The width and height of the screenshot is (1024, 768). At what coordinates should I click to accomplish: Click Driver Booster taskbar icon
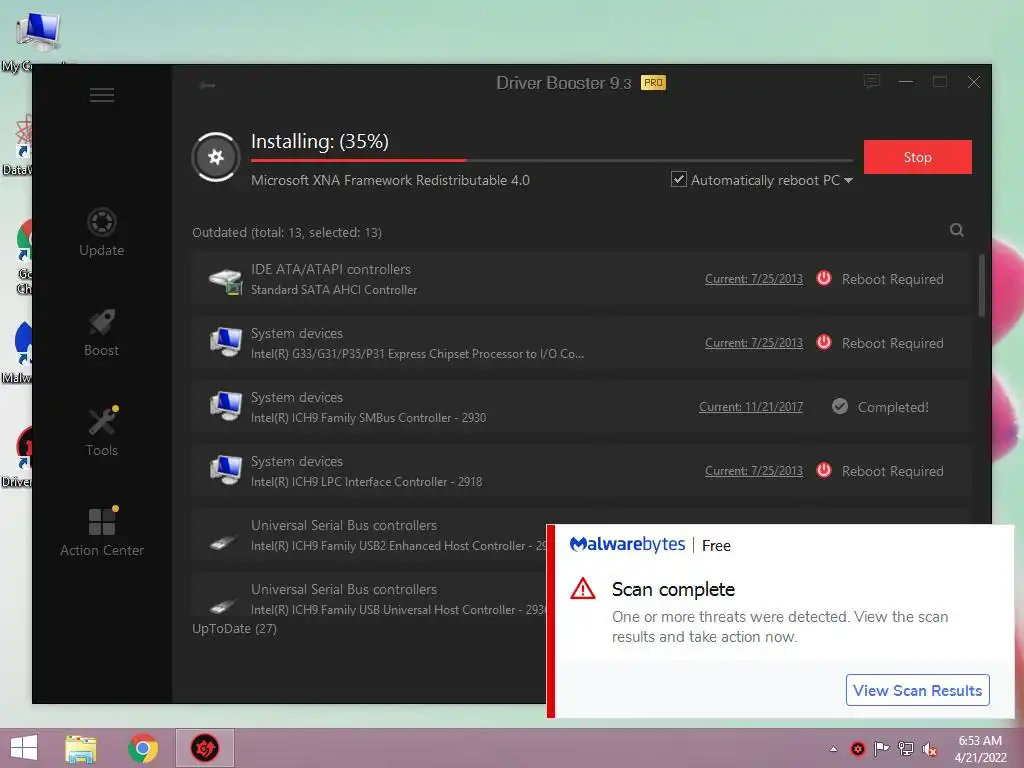pos(204,748)
